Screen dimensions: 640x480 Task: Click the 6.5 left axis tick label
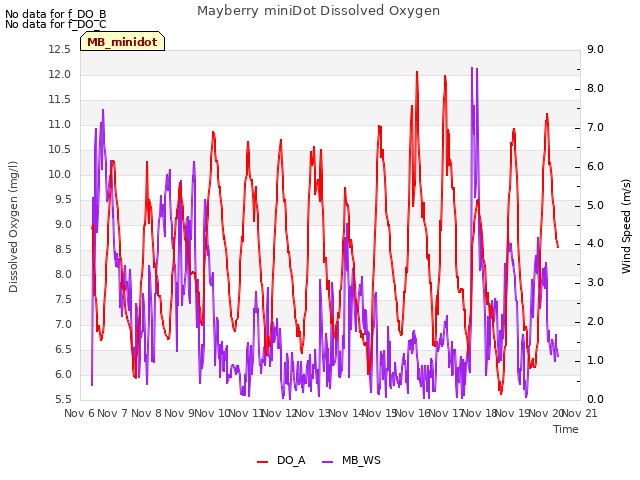tap(63, 349)
